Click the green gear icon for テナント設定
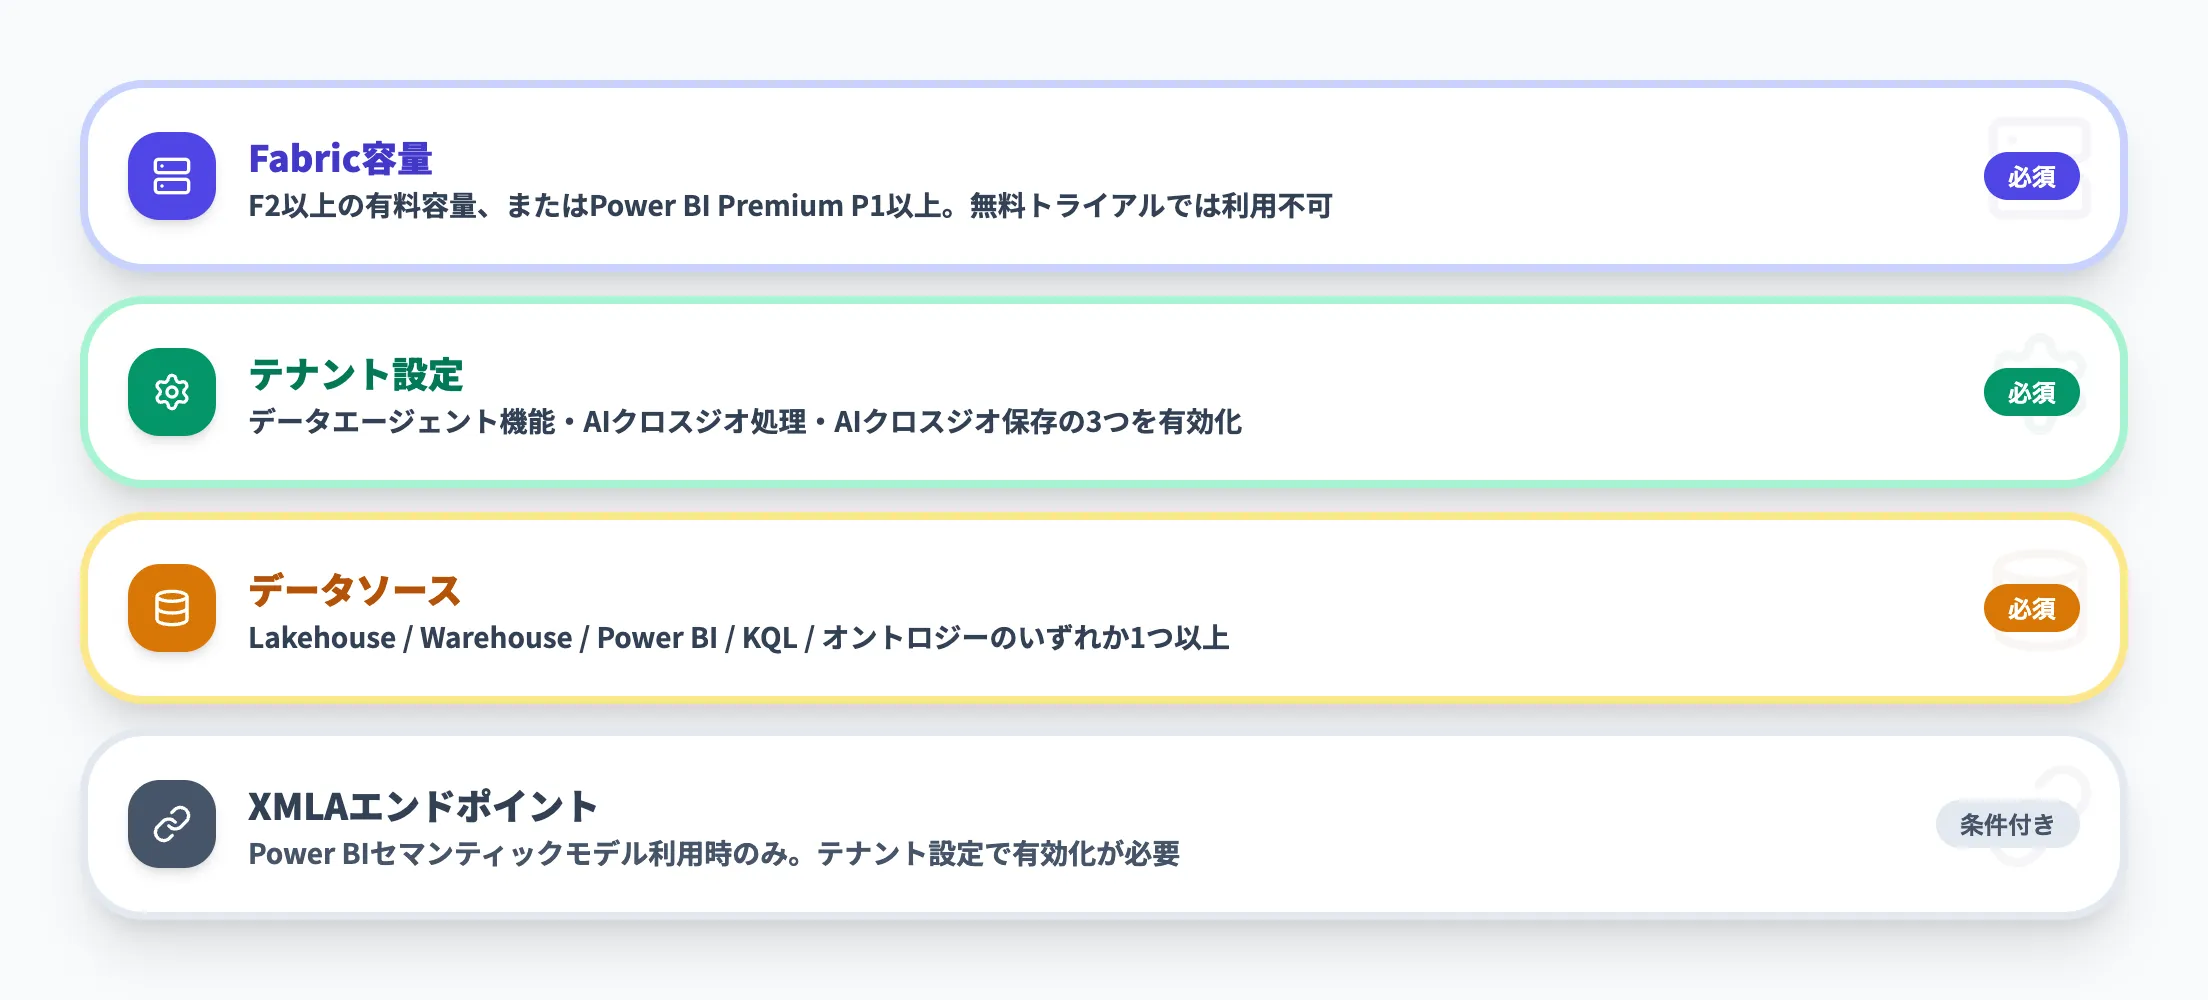 coord(172,392)
